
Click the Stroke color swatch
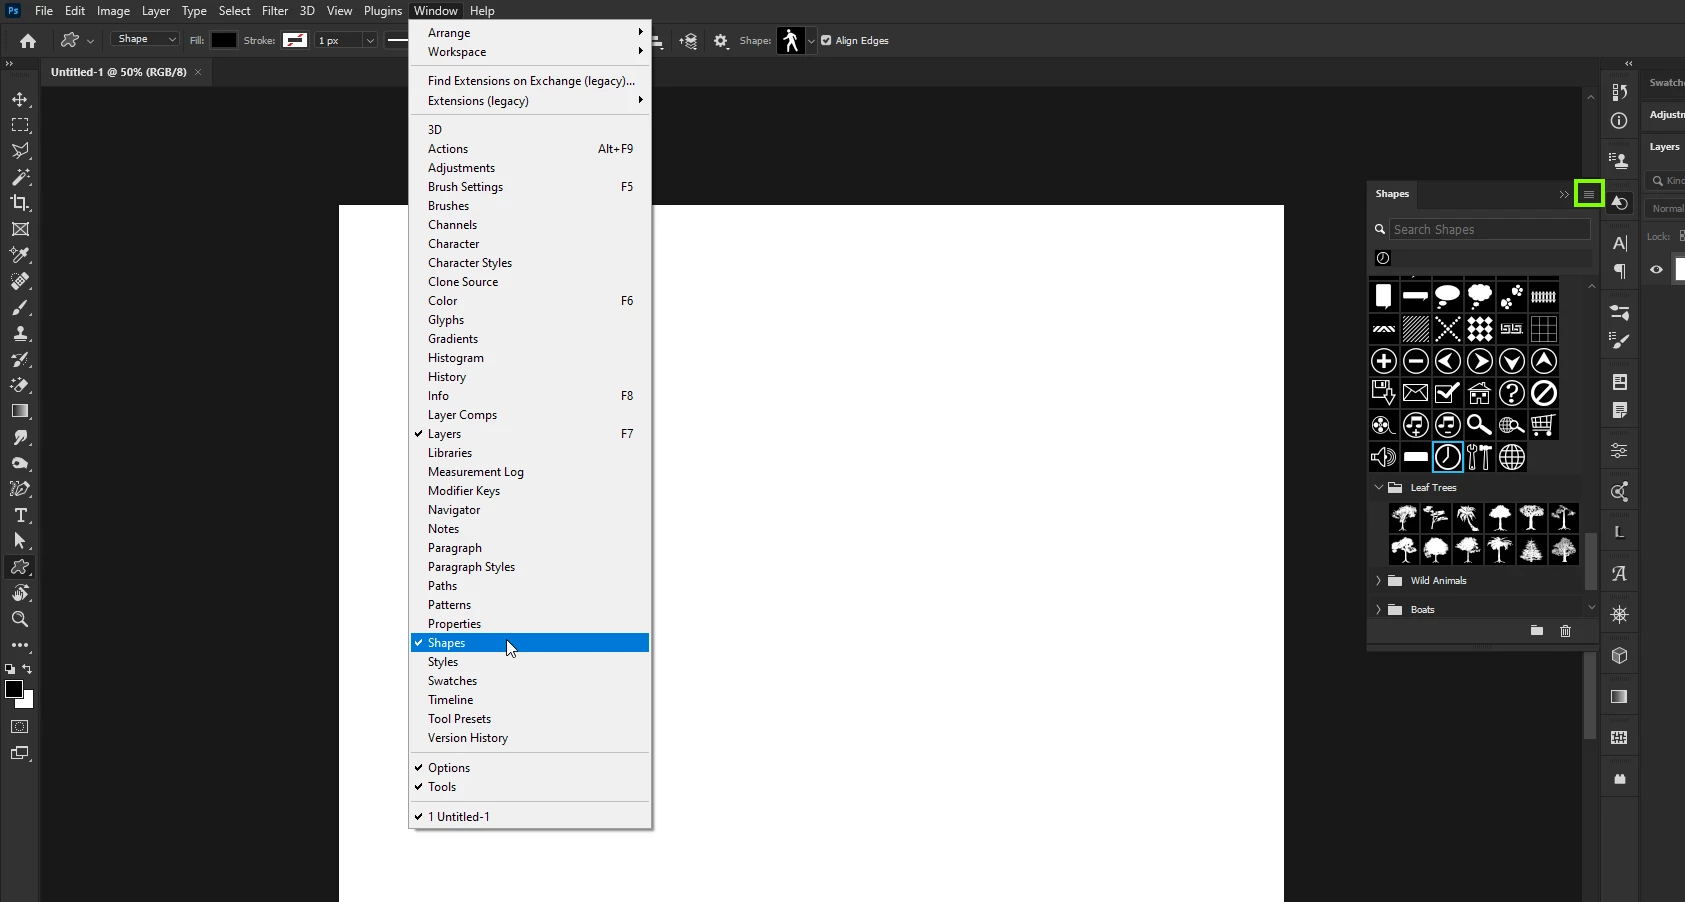pyautogui.click(x=295, y=41)
